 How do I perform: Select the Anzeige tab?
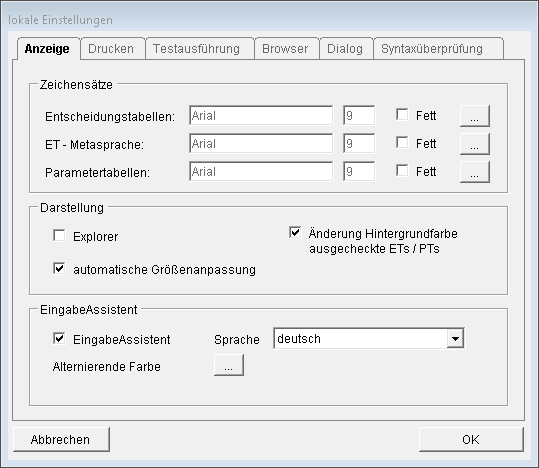click(48, 48)
